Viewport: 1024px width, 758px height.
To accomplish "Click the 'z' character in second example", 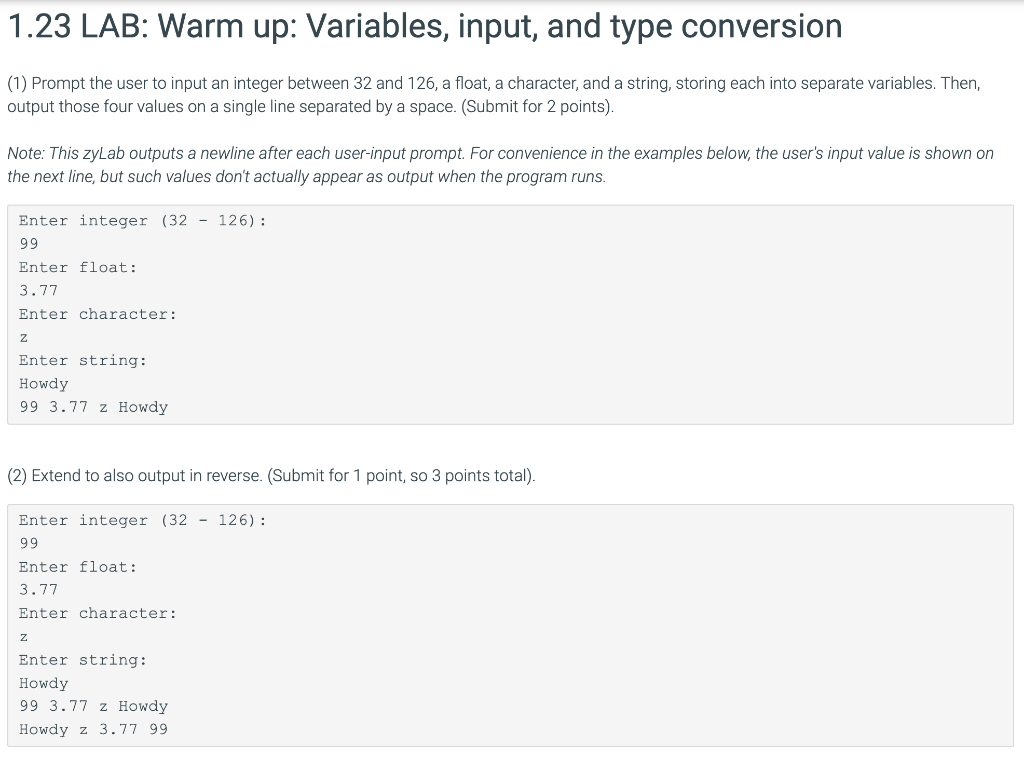I will 24,637.
